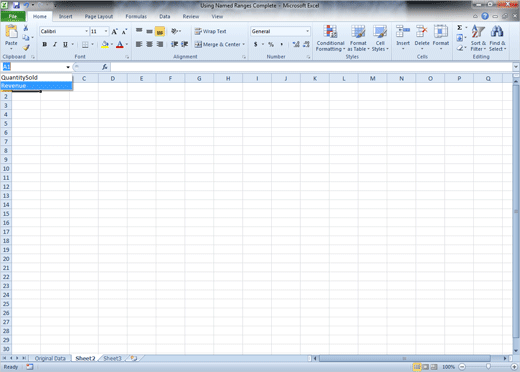Apply the font color red A
Screen dimensions: 520x372
pyautogui.click(x=120, y=44)
